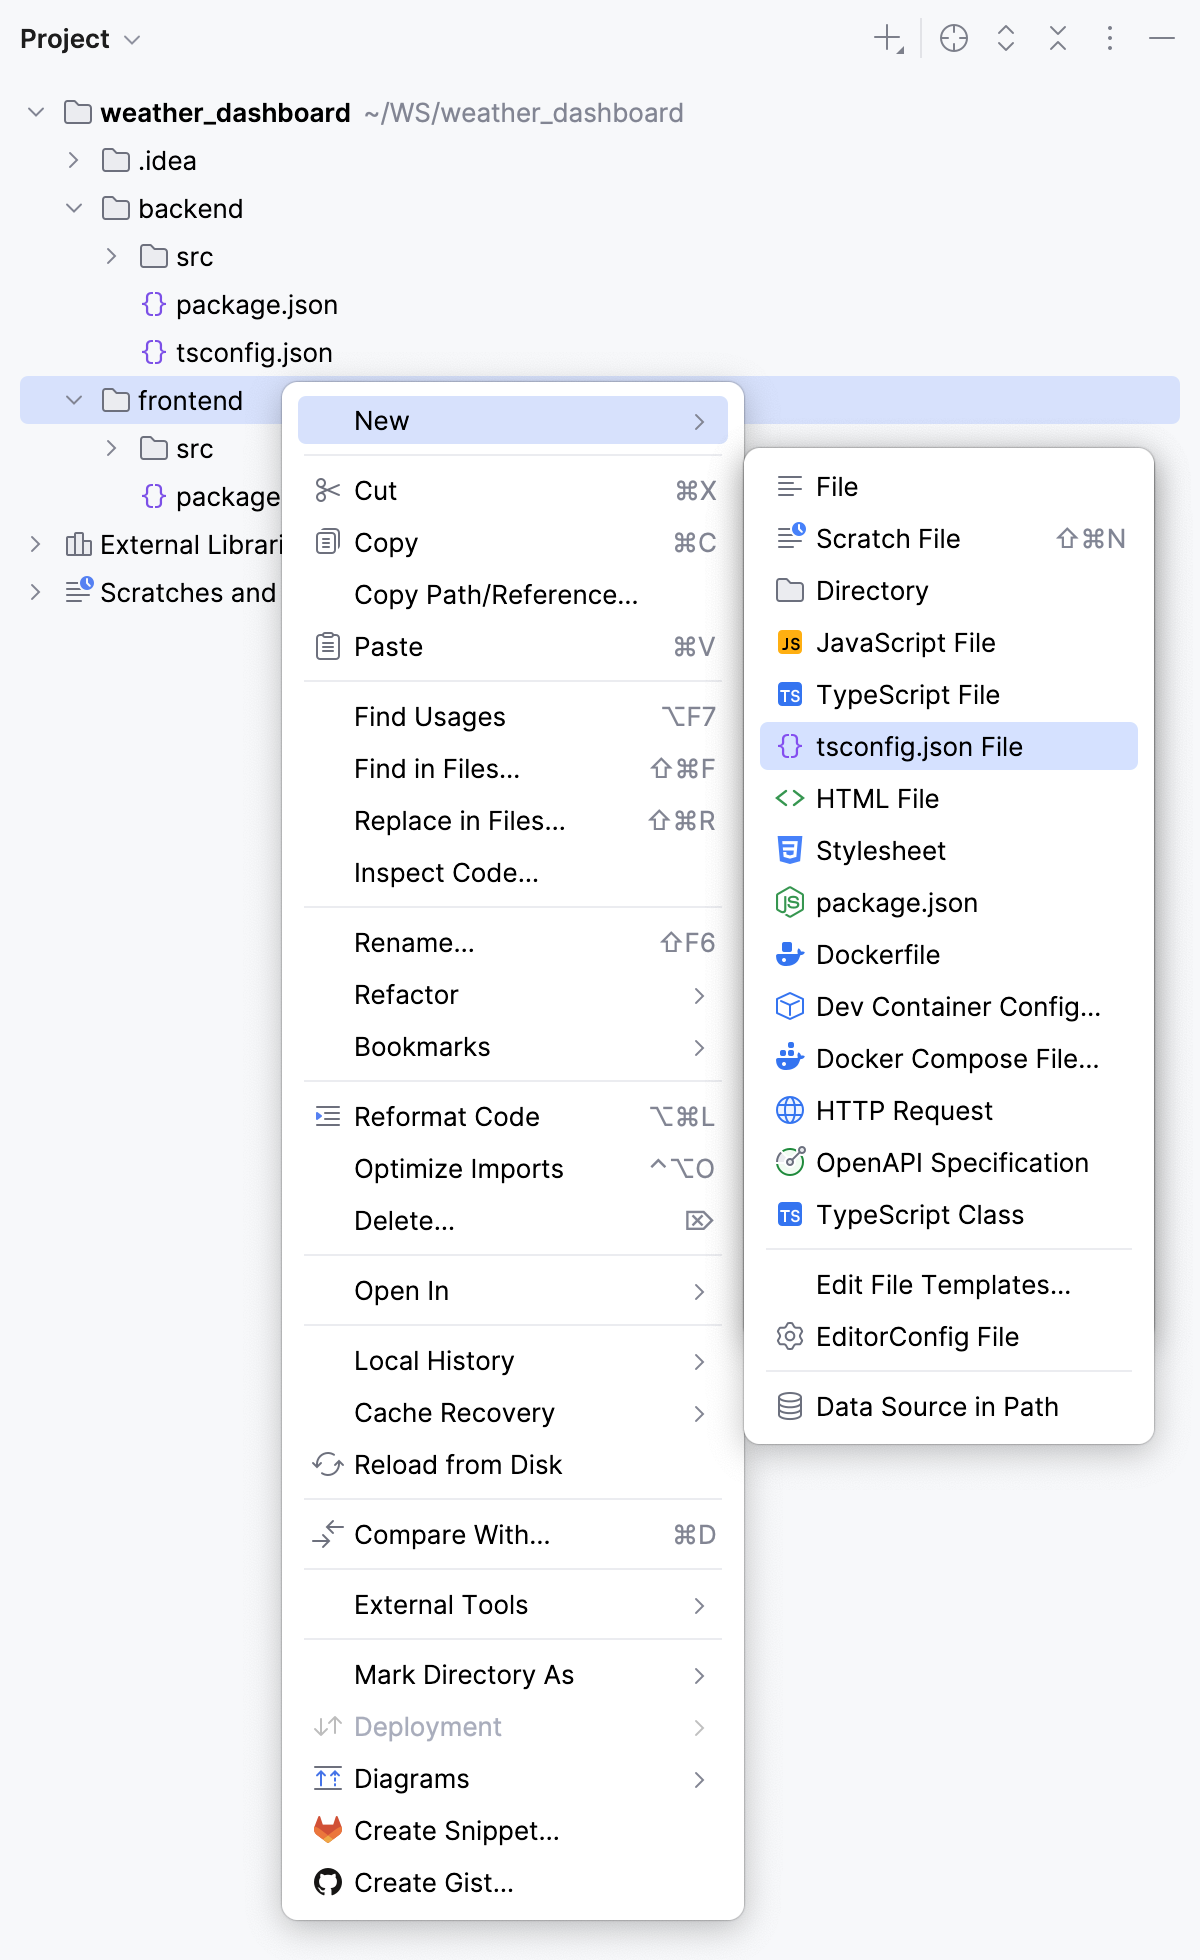Create a new tsconfig.json File
This screenshot has width=1200, height=1960.
[949, 746]
